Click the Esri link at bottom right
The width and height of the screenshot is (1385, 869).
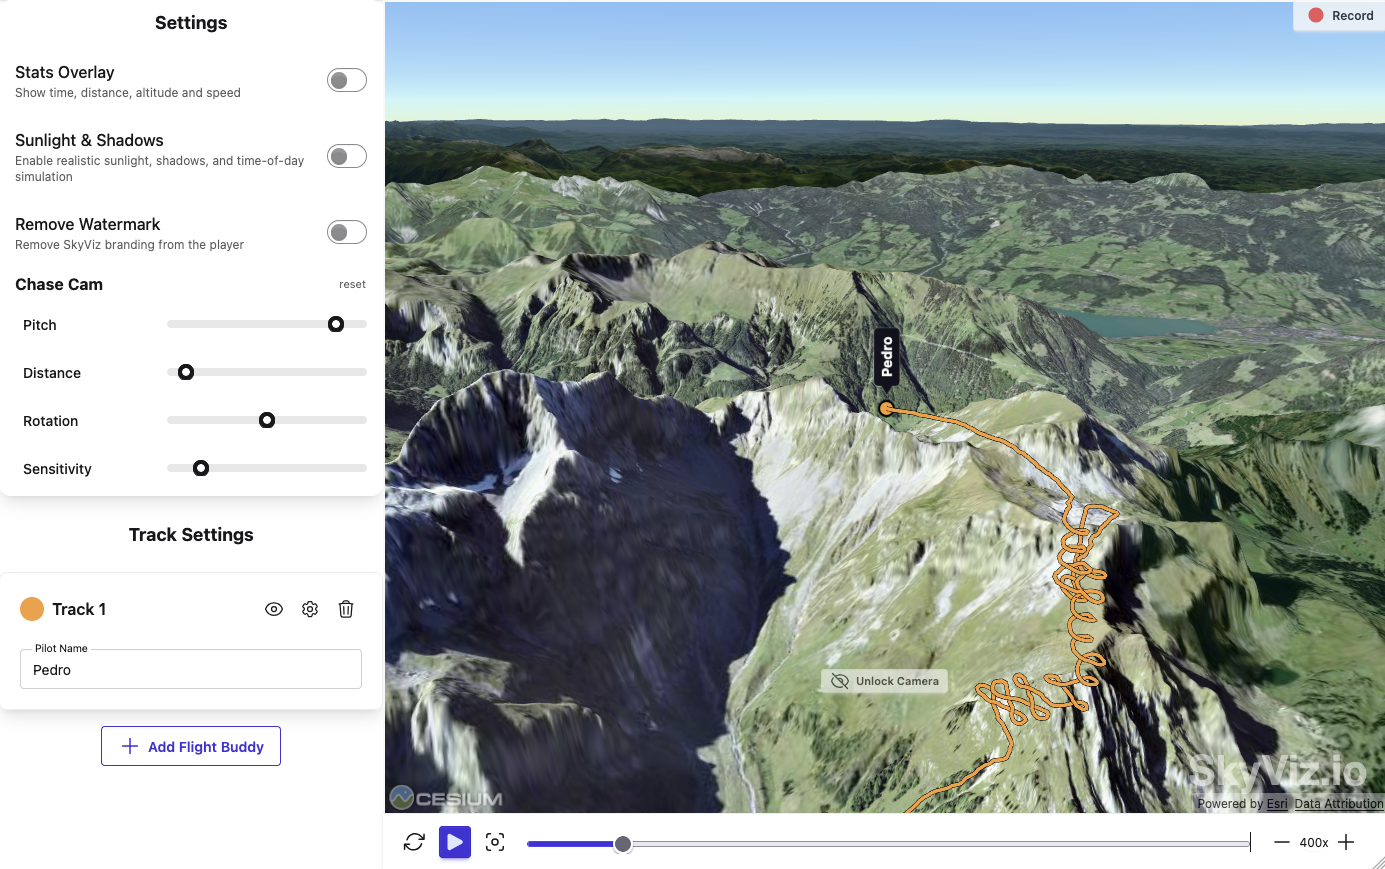pyautogui.click(x=1276, y=803)
